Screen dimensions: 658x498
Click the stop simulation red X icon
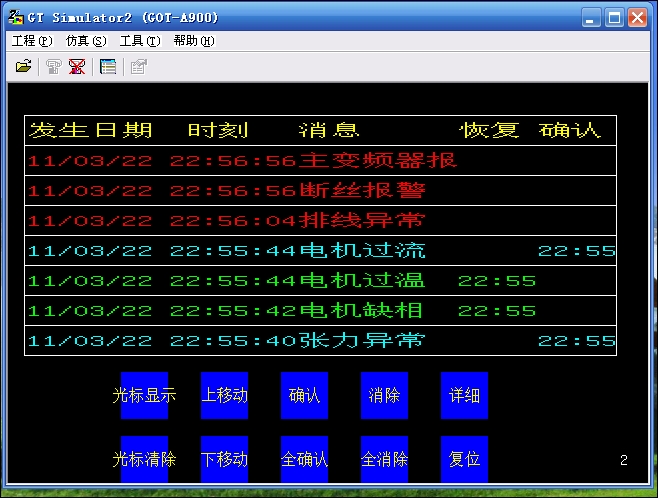(77, 67)
